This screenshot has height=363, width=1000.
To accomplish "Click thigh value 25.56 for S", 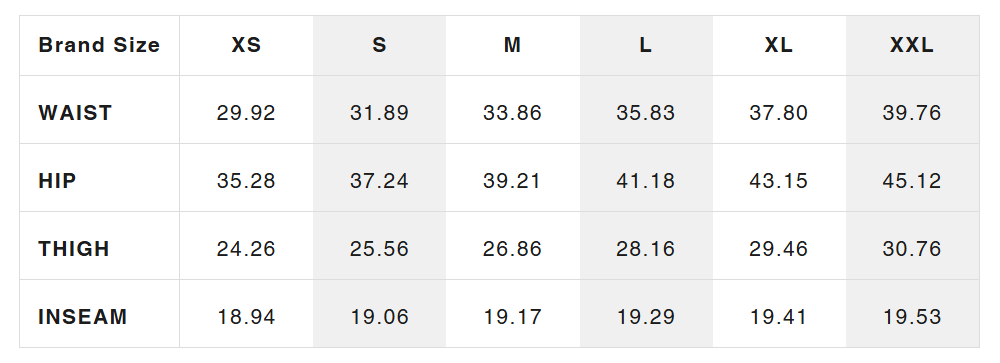I will pos(379,249).
